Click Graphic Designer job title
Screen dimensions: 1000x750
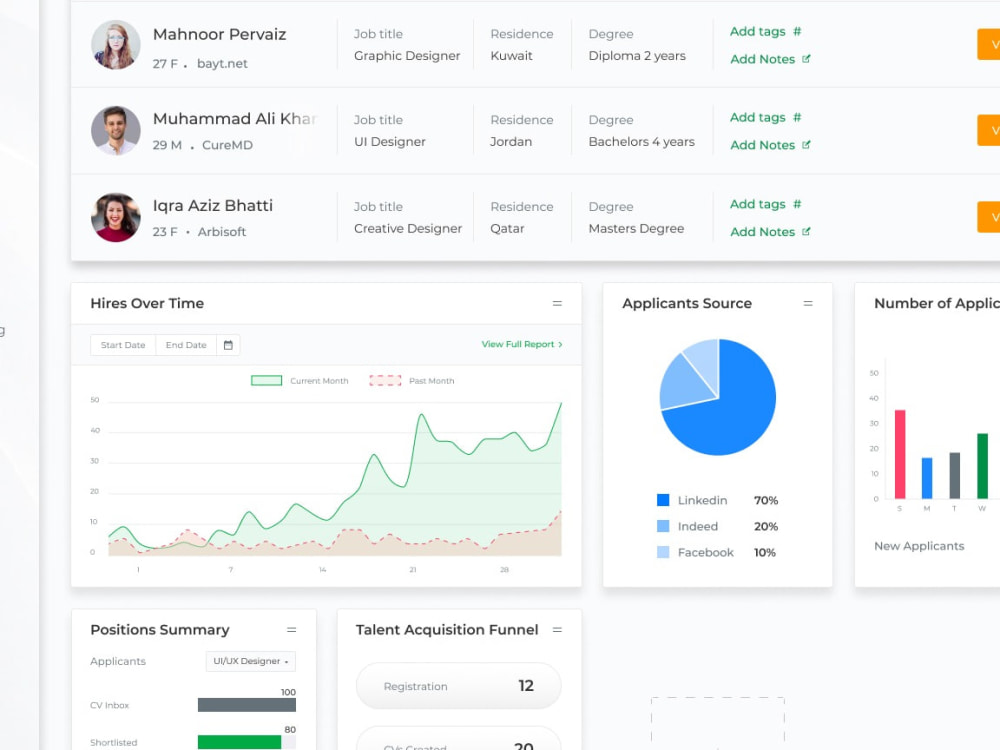[x=407, y=55]
